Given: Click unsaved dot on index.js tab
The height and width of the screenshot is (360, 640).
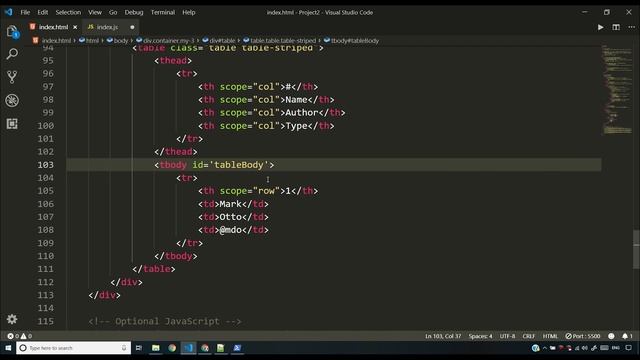Looking at the screenshot, I should pyautogui.click(x=132, y=27).
